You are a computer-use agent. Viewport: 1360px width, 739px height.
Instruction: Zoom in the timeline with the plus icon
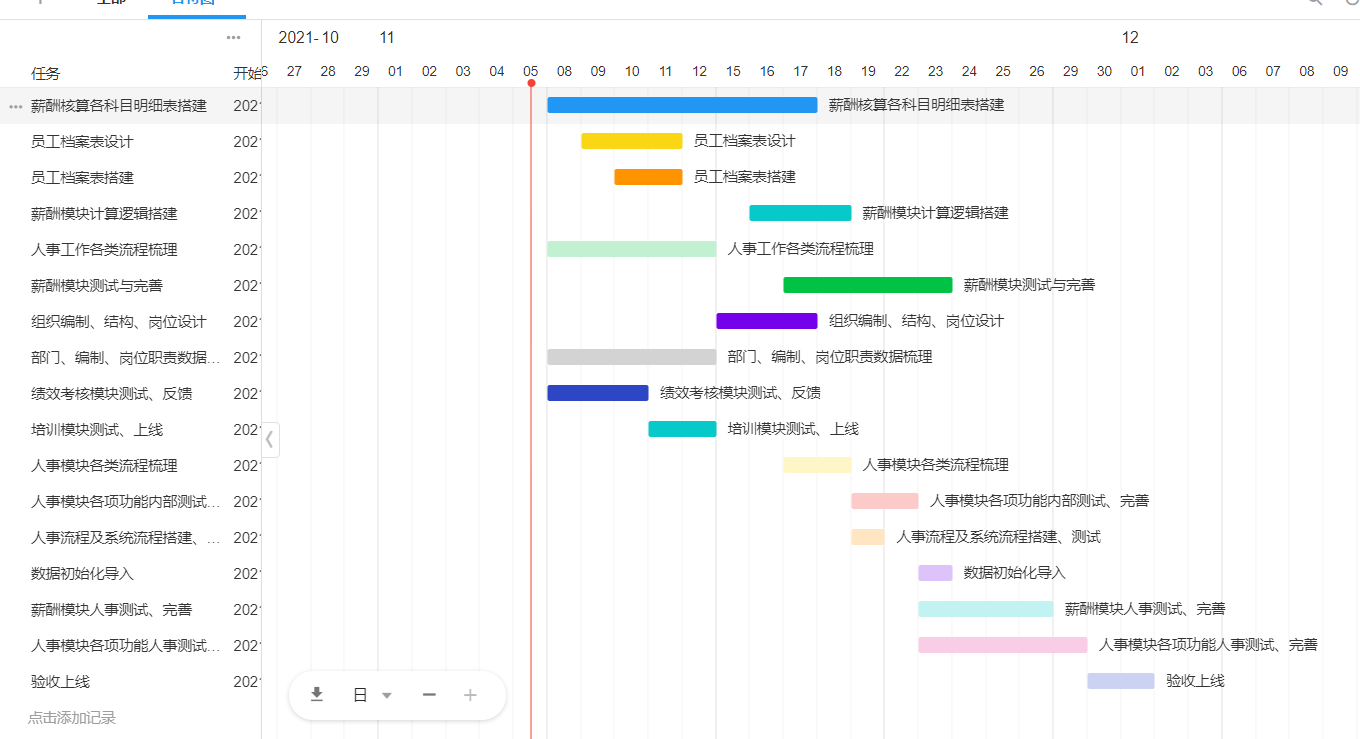470,695
